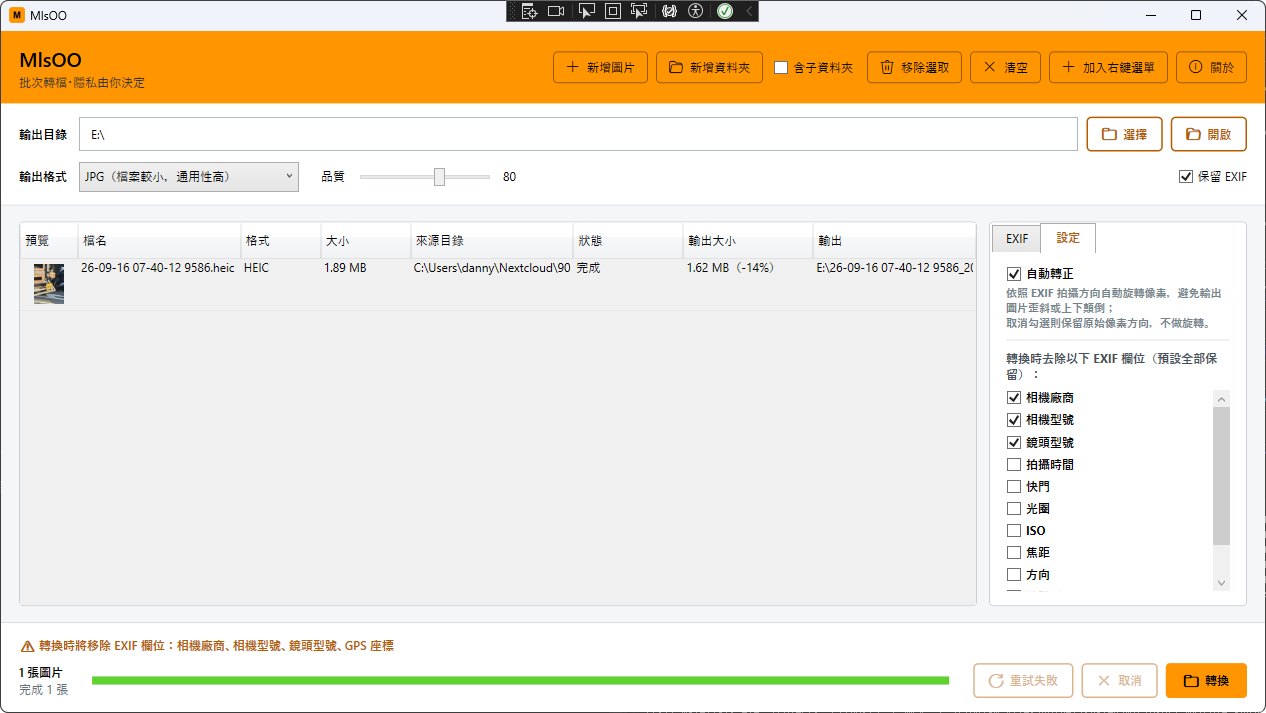Start conversion with the 轉換 button
This screenshot has height=713, width=1266.
[x=1206, y=680]
